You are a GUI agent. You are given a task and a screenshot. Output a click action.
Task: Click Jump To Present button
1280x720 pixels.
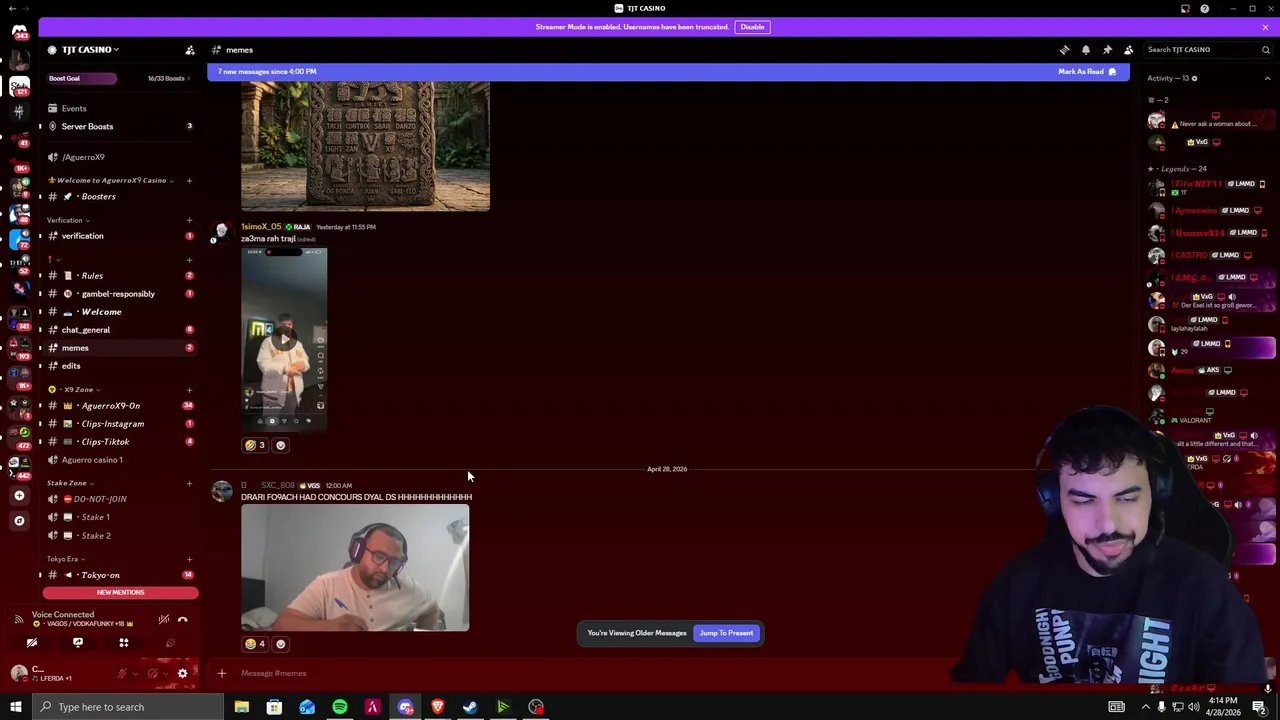coord(726,633)
